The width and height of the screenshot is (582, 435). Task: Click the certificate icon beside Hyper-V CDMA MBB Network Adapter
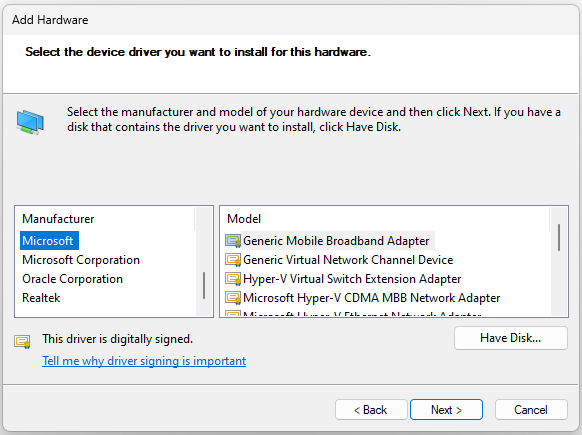233,298
